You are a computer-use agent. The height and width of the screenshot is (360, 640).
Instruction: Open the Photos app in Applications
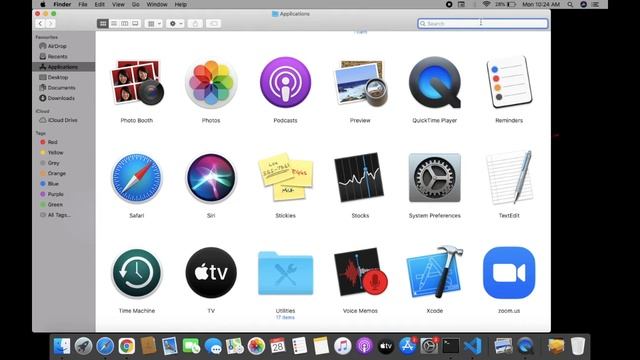pyautogui.click(x=211, y=83)
